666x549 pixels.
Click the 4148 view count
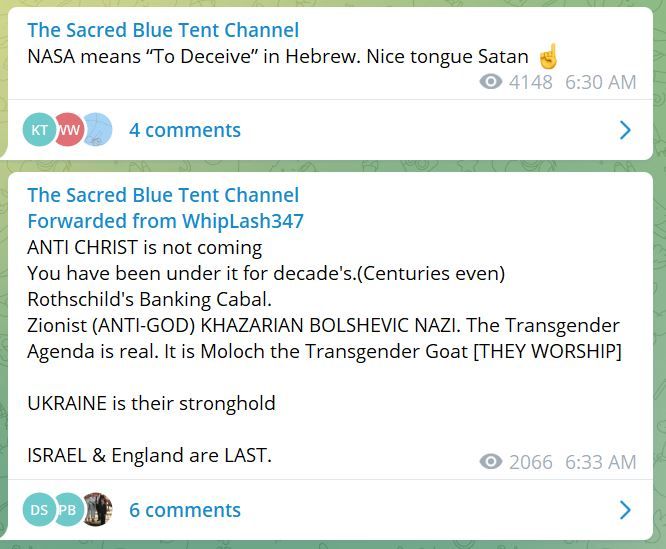tap(530, 82)
